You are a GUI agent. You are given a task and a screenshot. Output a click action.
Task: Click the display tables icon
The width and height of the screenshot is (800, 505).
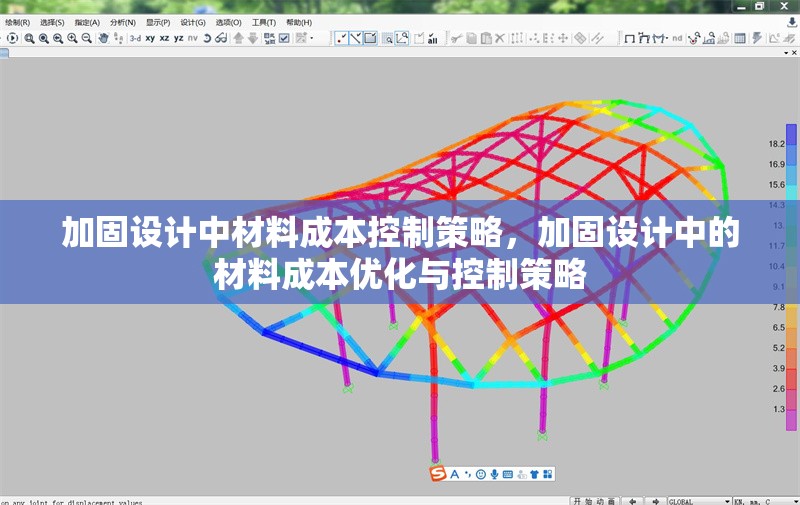(x=739, y=38)
